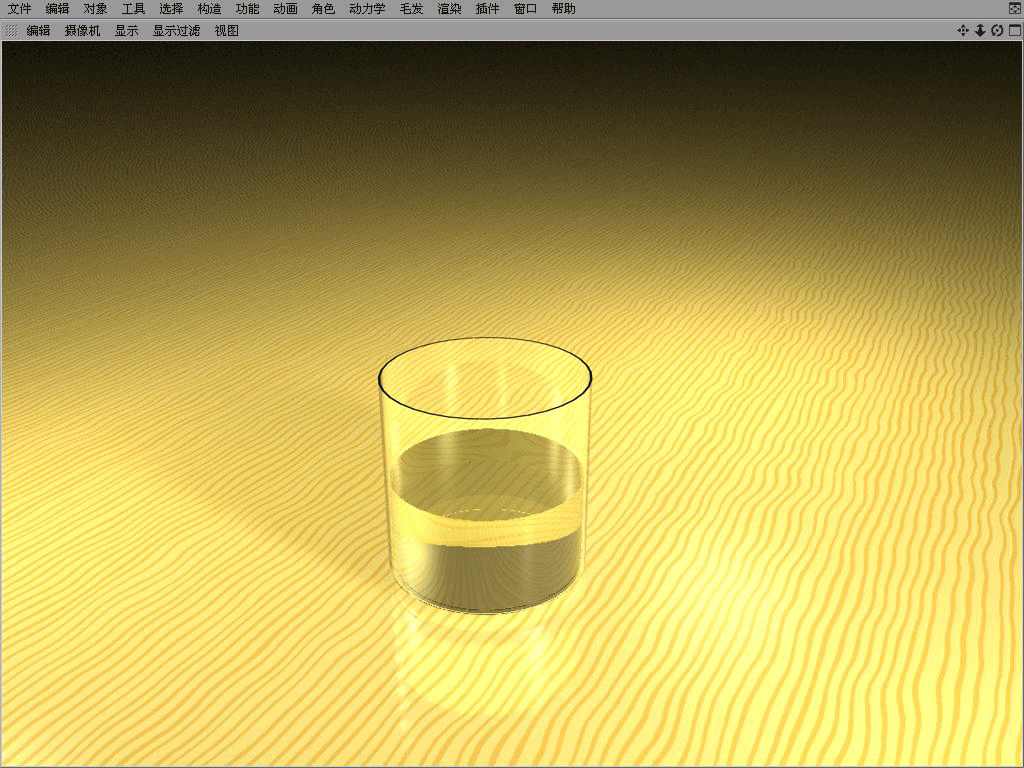Open the 工具 menu
The image size is (1024, 768).
pos(133,9)
